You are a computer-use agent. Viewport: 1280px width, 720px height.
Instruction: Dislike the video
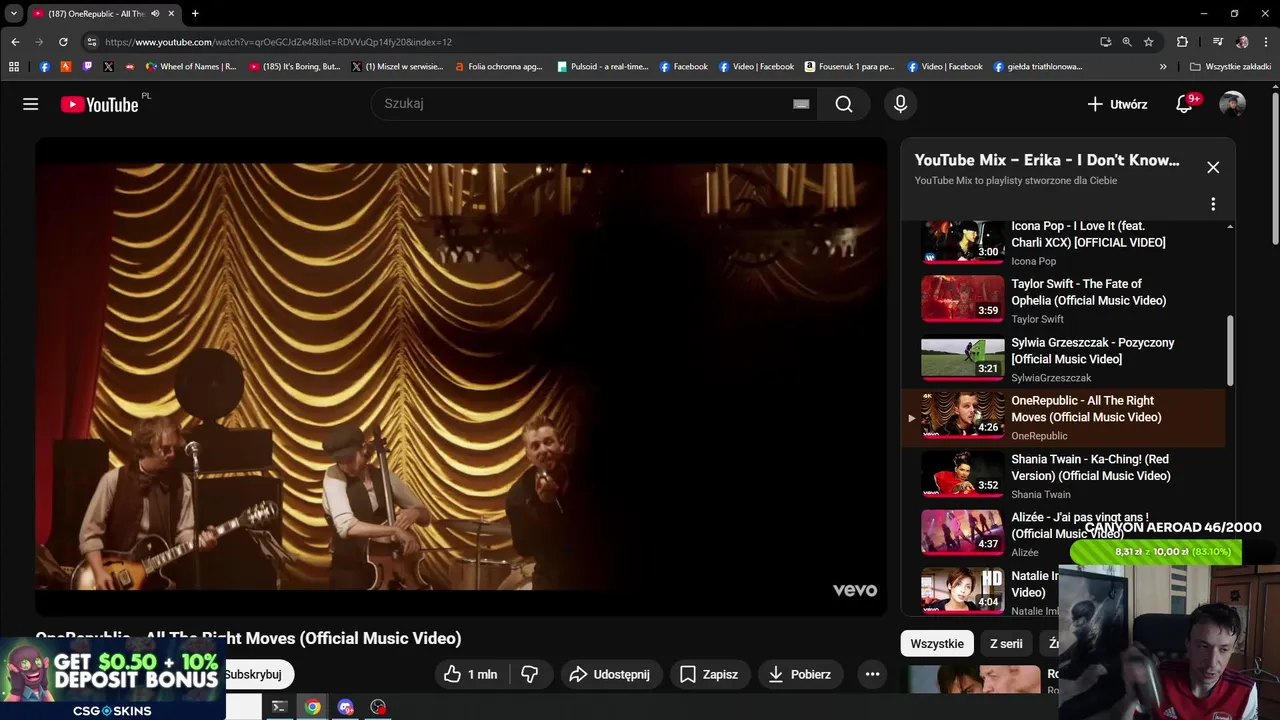point(530,674)
